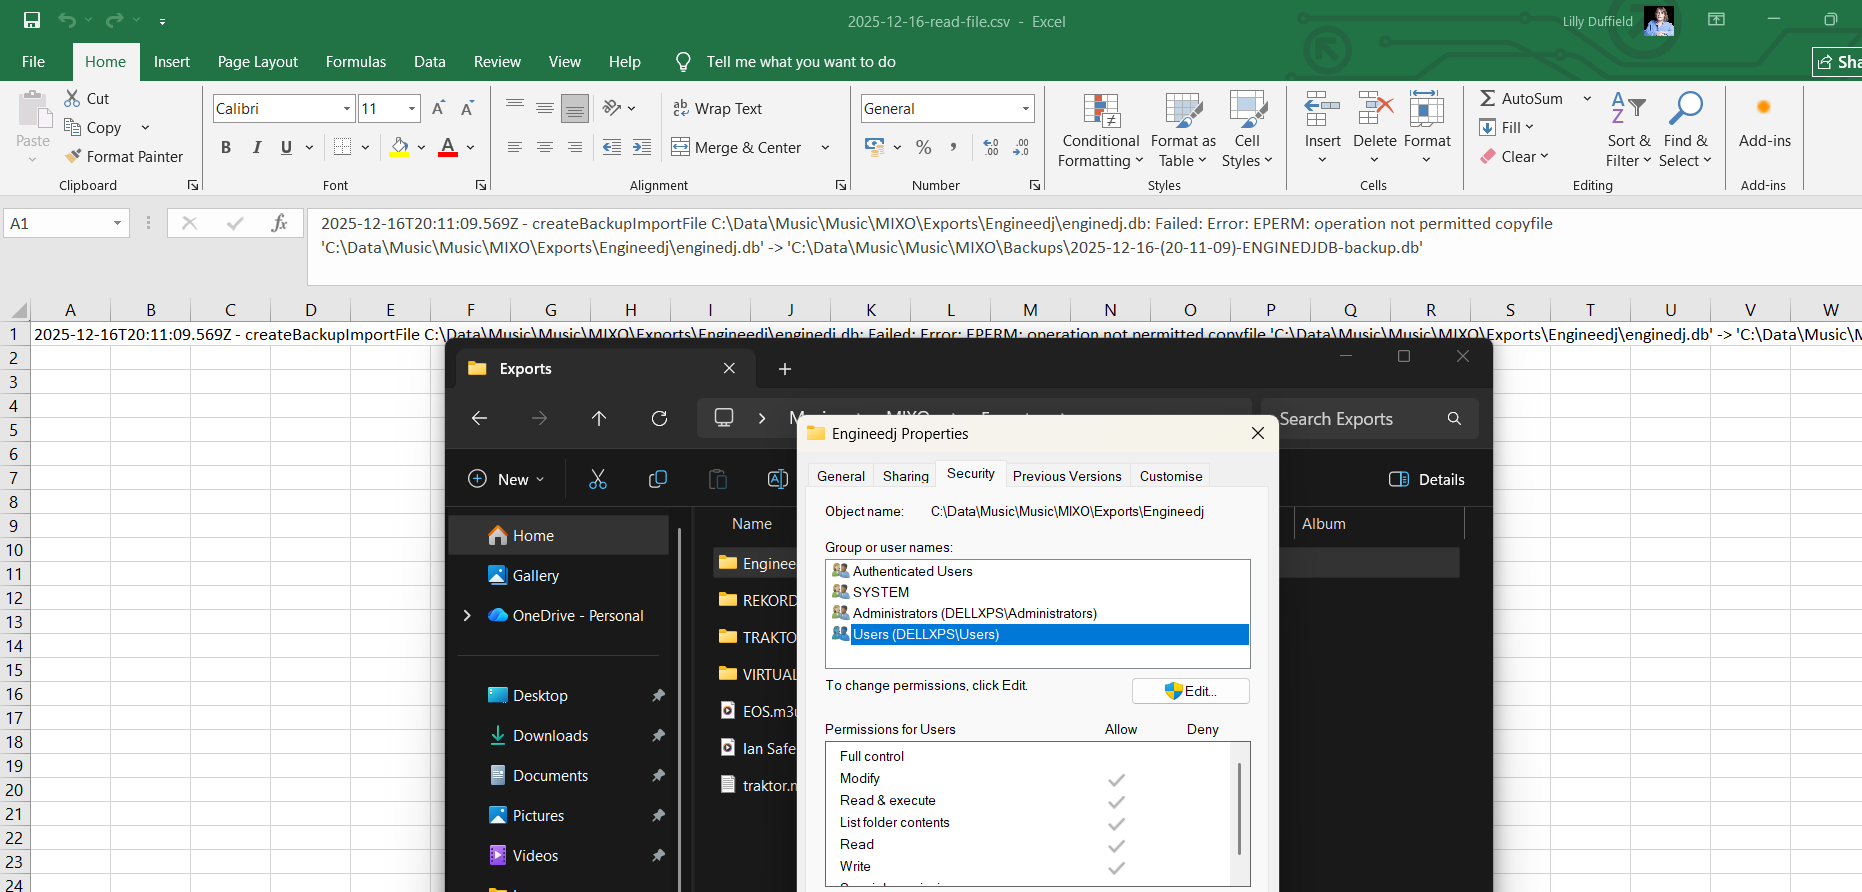
Task: Open the Calibri font name dropdown
Action: (347, 108)
